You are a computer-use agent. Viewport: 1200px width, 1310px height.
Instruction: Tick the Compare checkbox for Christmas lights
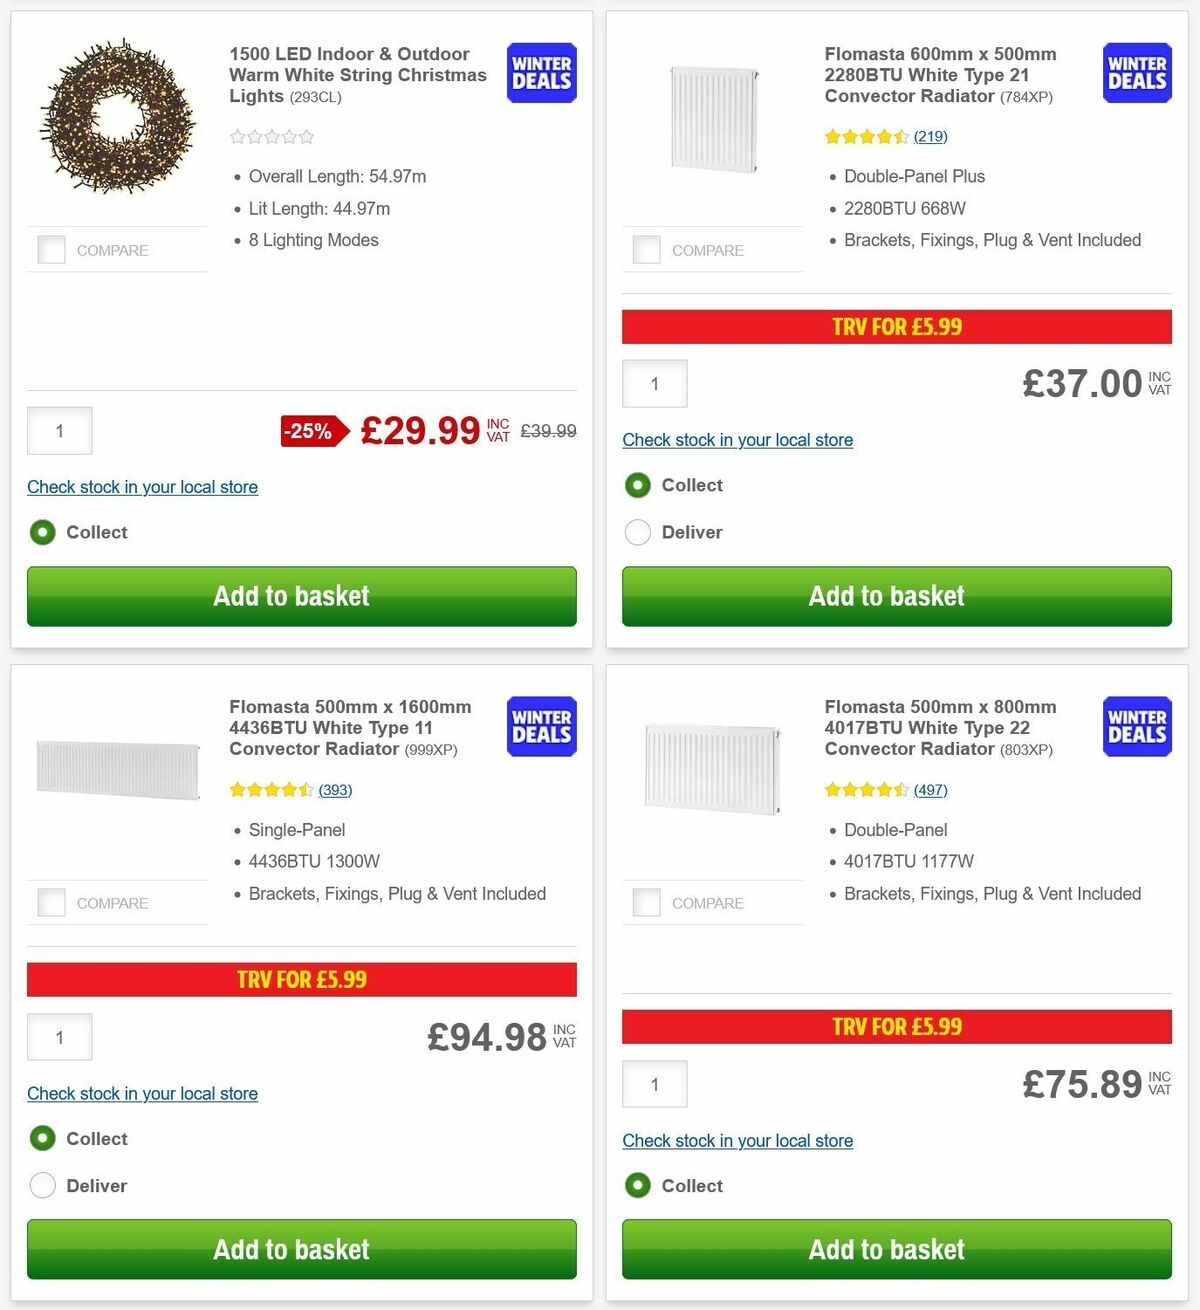(51, 249)
